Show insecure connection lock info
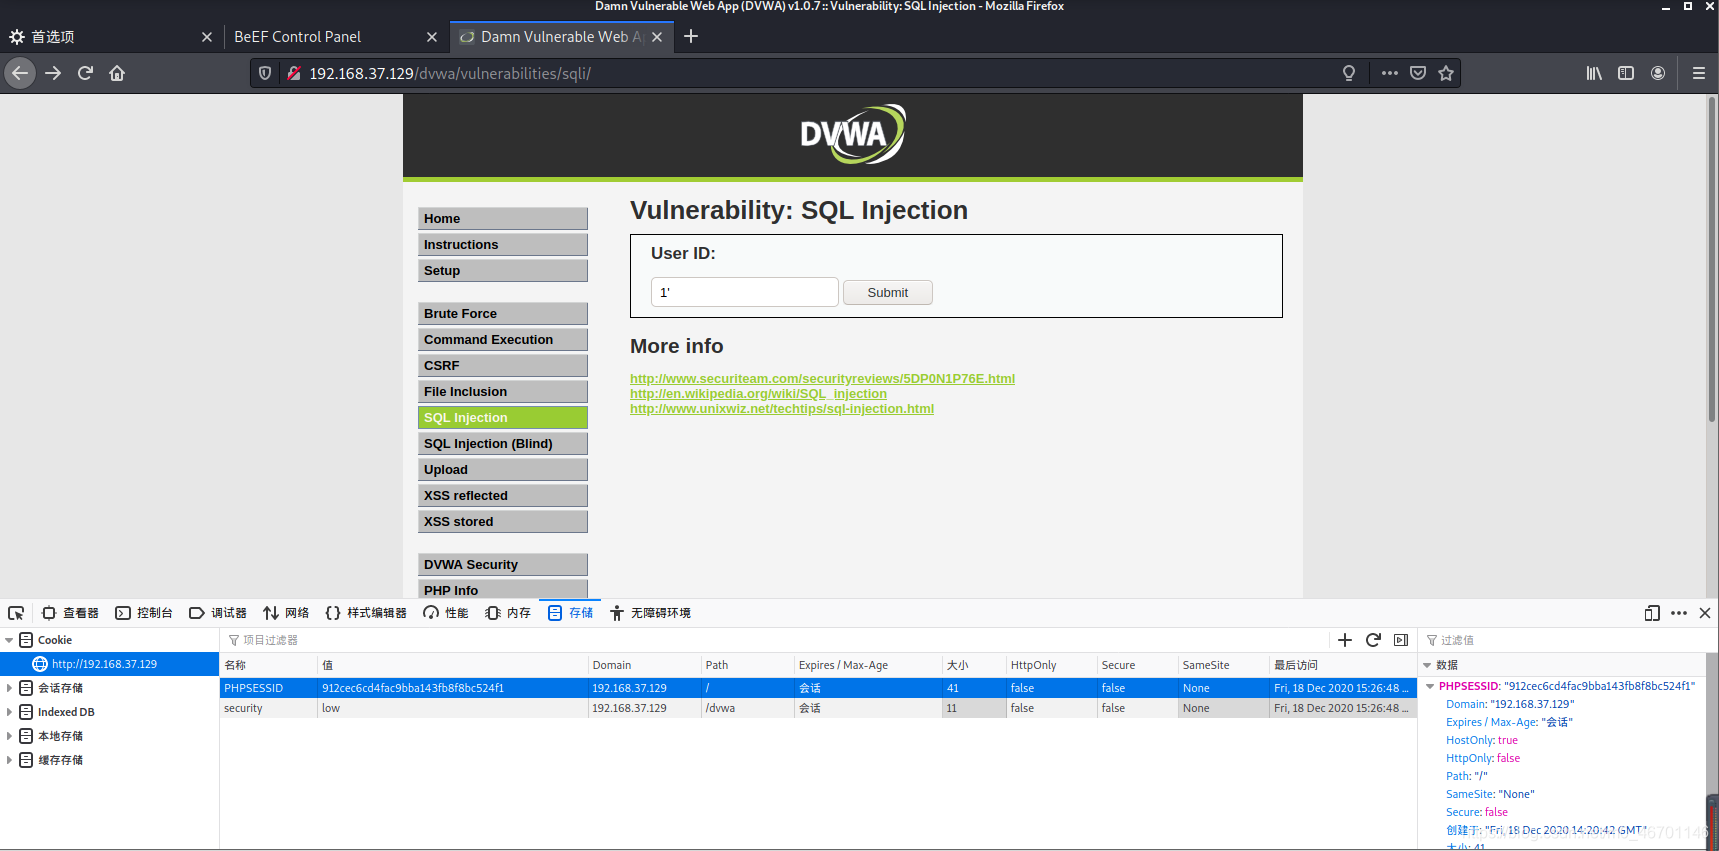 [294, 73]
